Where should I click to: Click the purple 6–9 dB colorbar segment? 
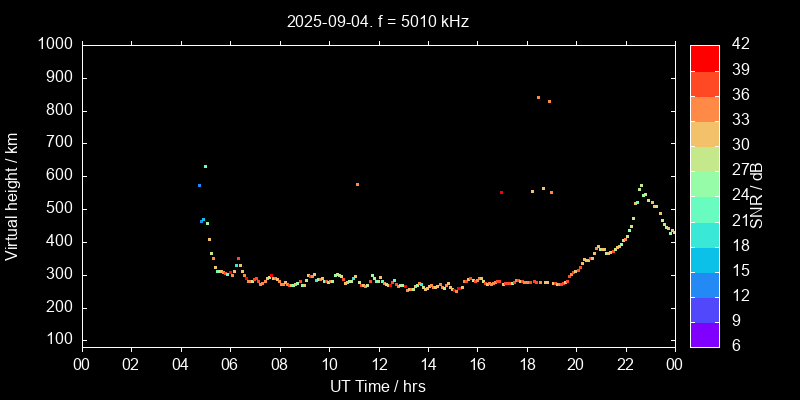click(704, 332)
